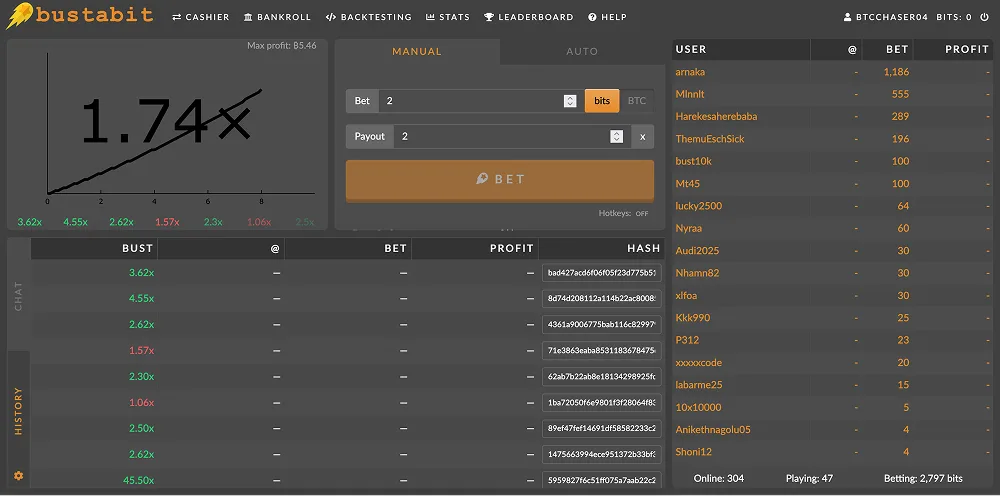Click the bustabit logo in the header
The height and width of the screenshot is (496, 1000).
80,16
